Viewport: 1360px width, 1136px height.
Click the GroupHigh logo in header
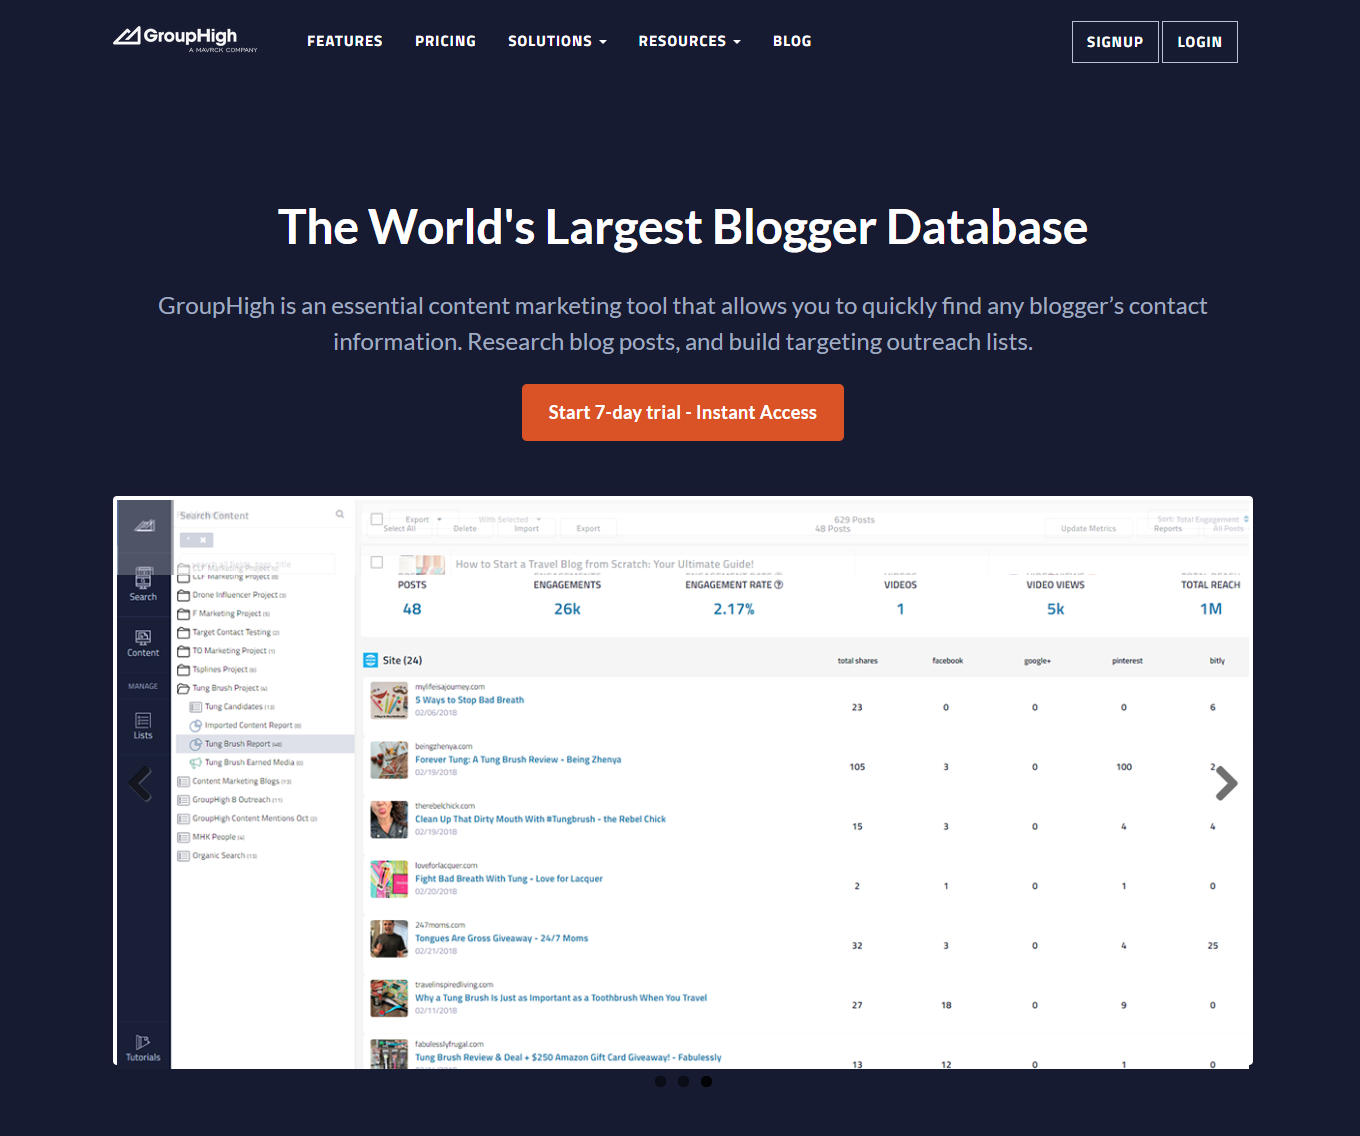185,38
